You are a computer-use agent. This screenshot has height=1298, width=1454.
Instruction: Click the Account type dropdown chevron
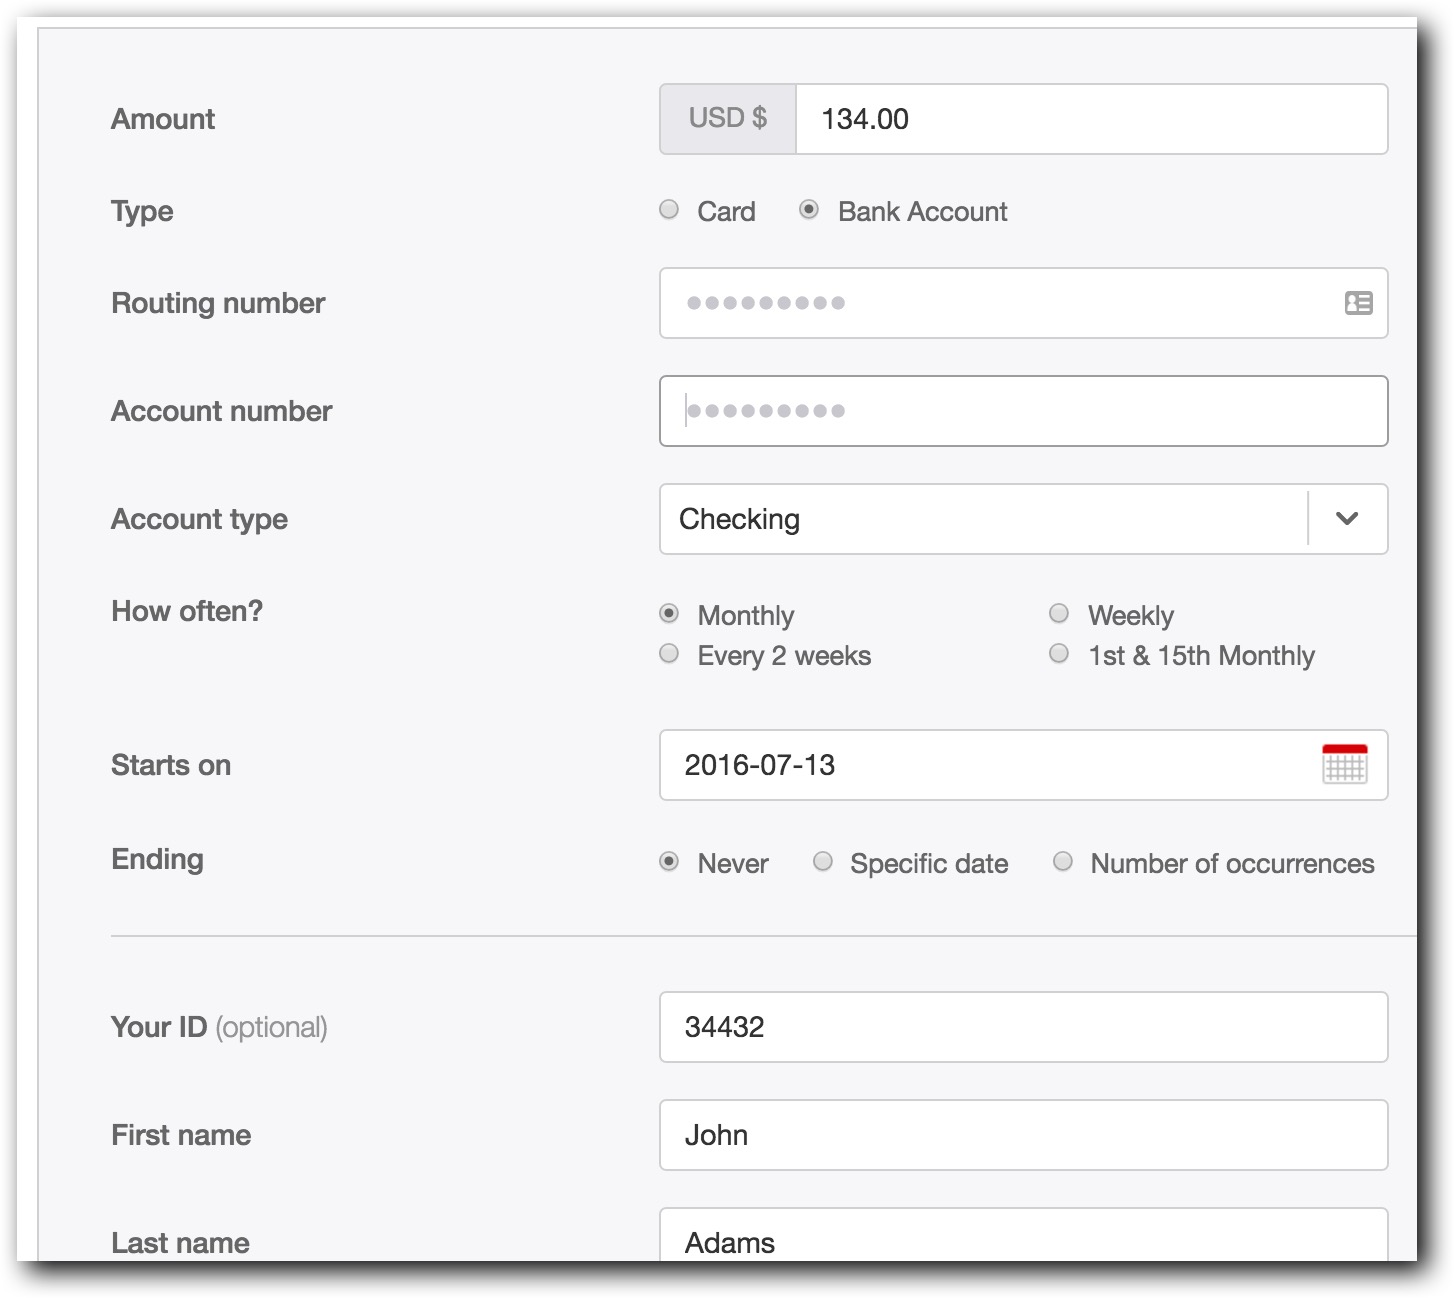1347,519
